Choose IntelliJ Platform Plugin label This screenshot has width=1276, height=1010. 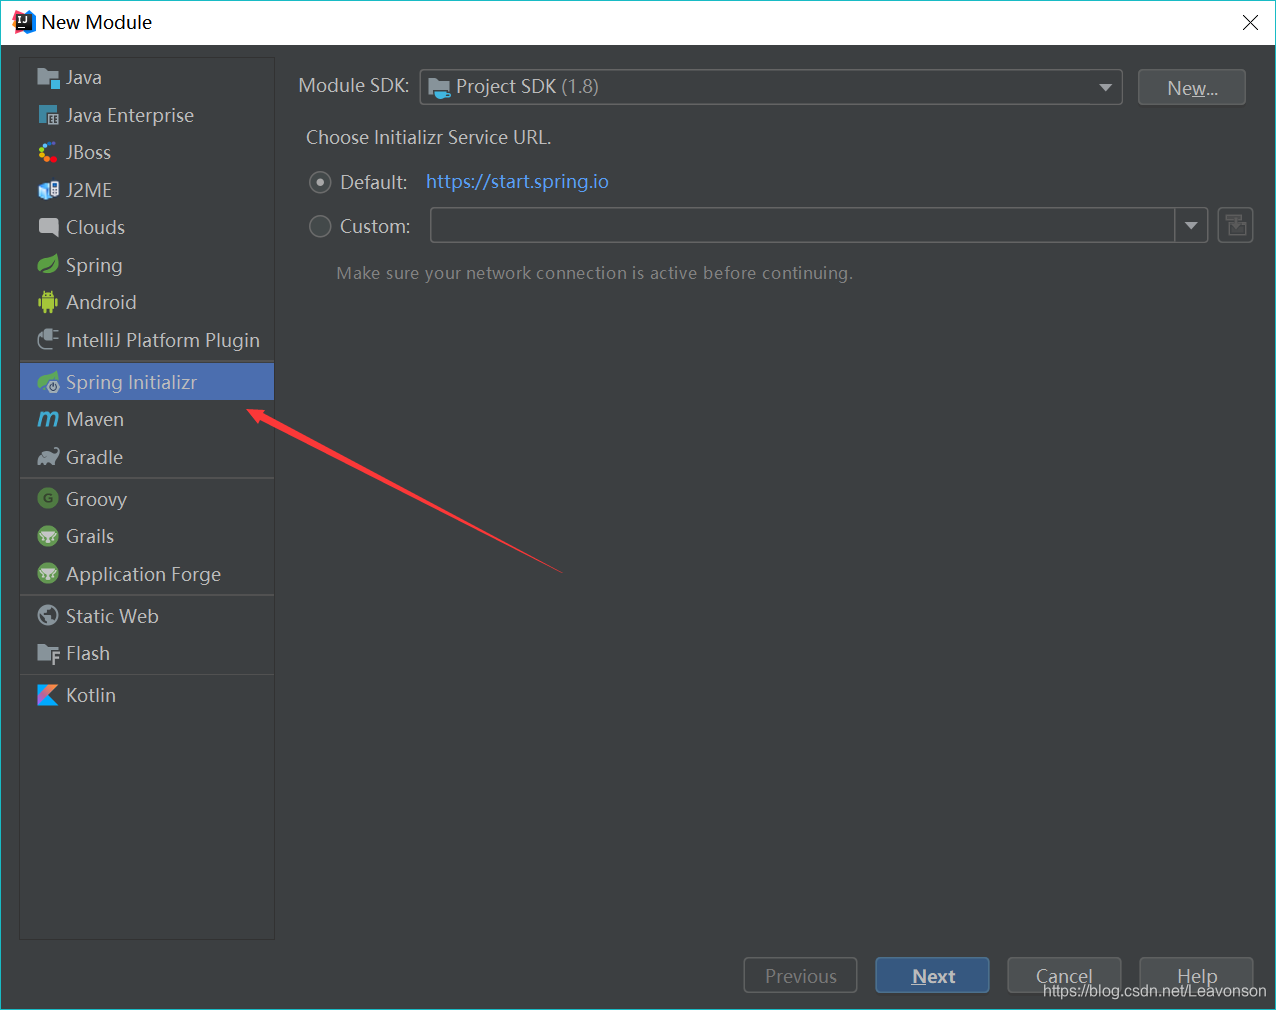pos(163,341)
